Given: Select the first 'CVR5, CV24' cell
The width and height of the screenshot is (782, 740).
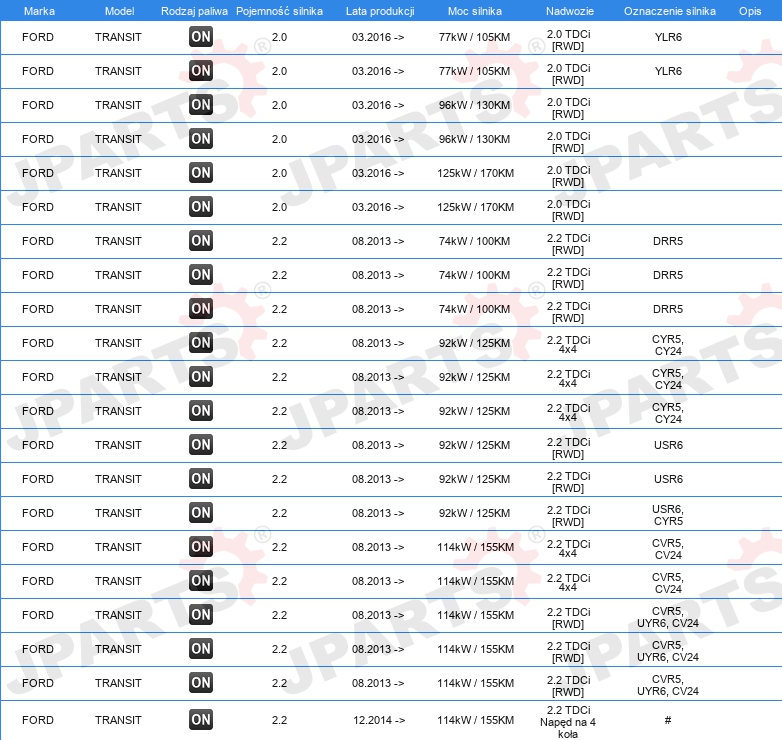Looking at the screenshot, I should [668, 549].
